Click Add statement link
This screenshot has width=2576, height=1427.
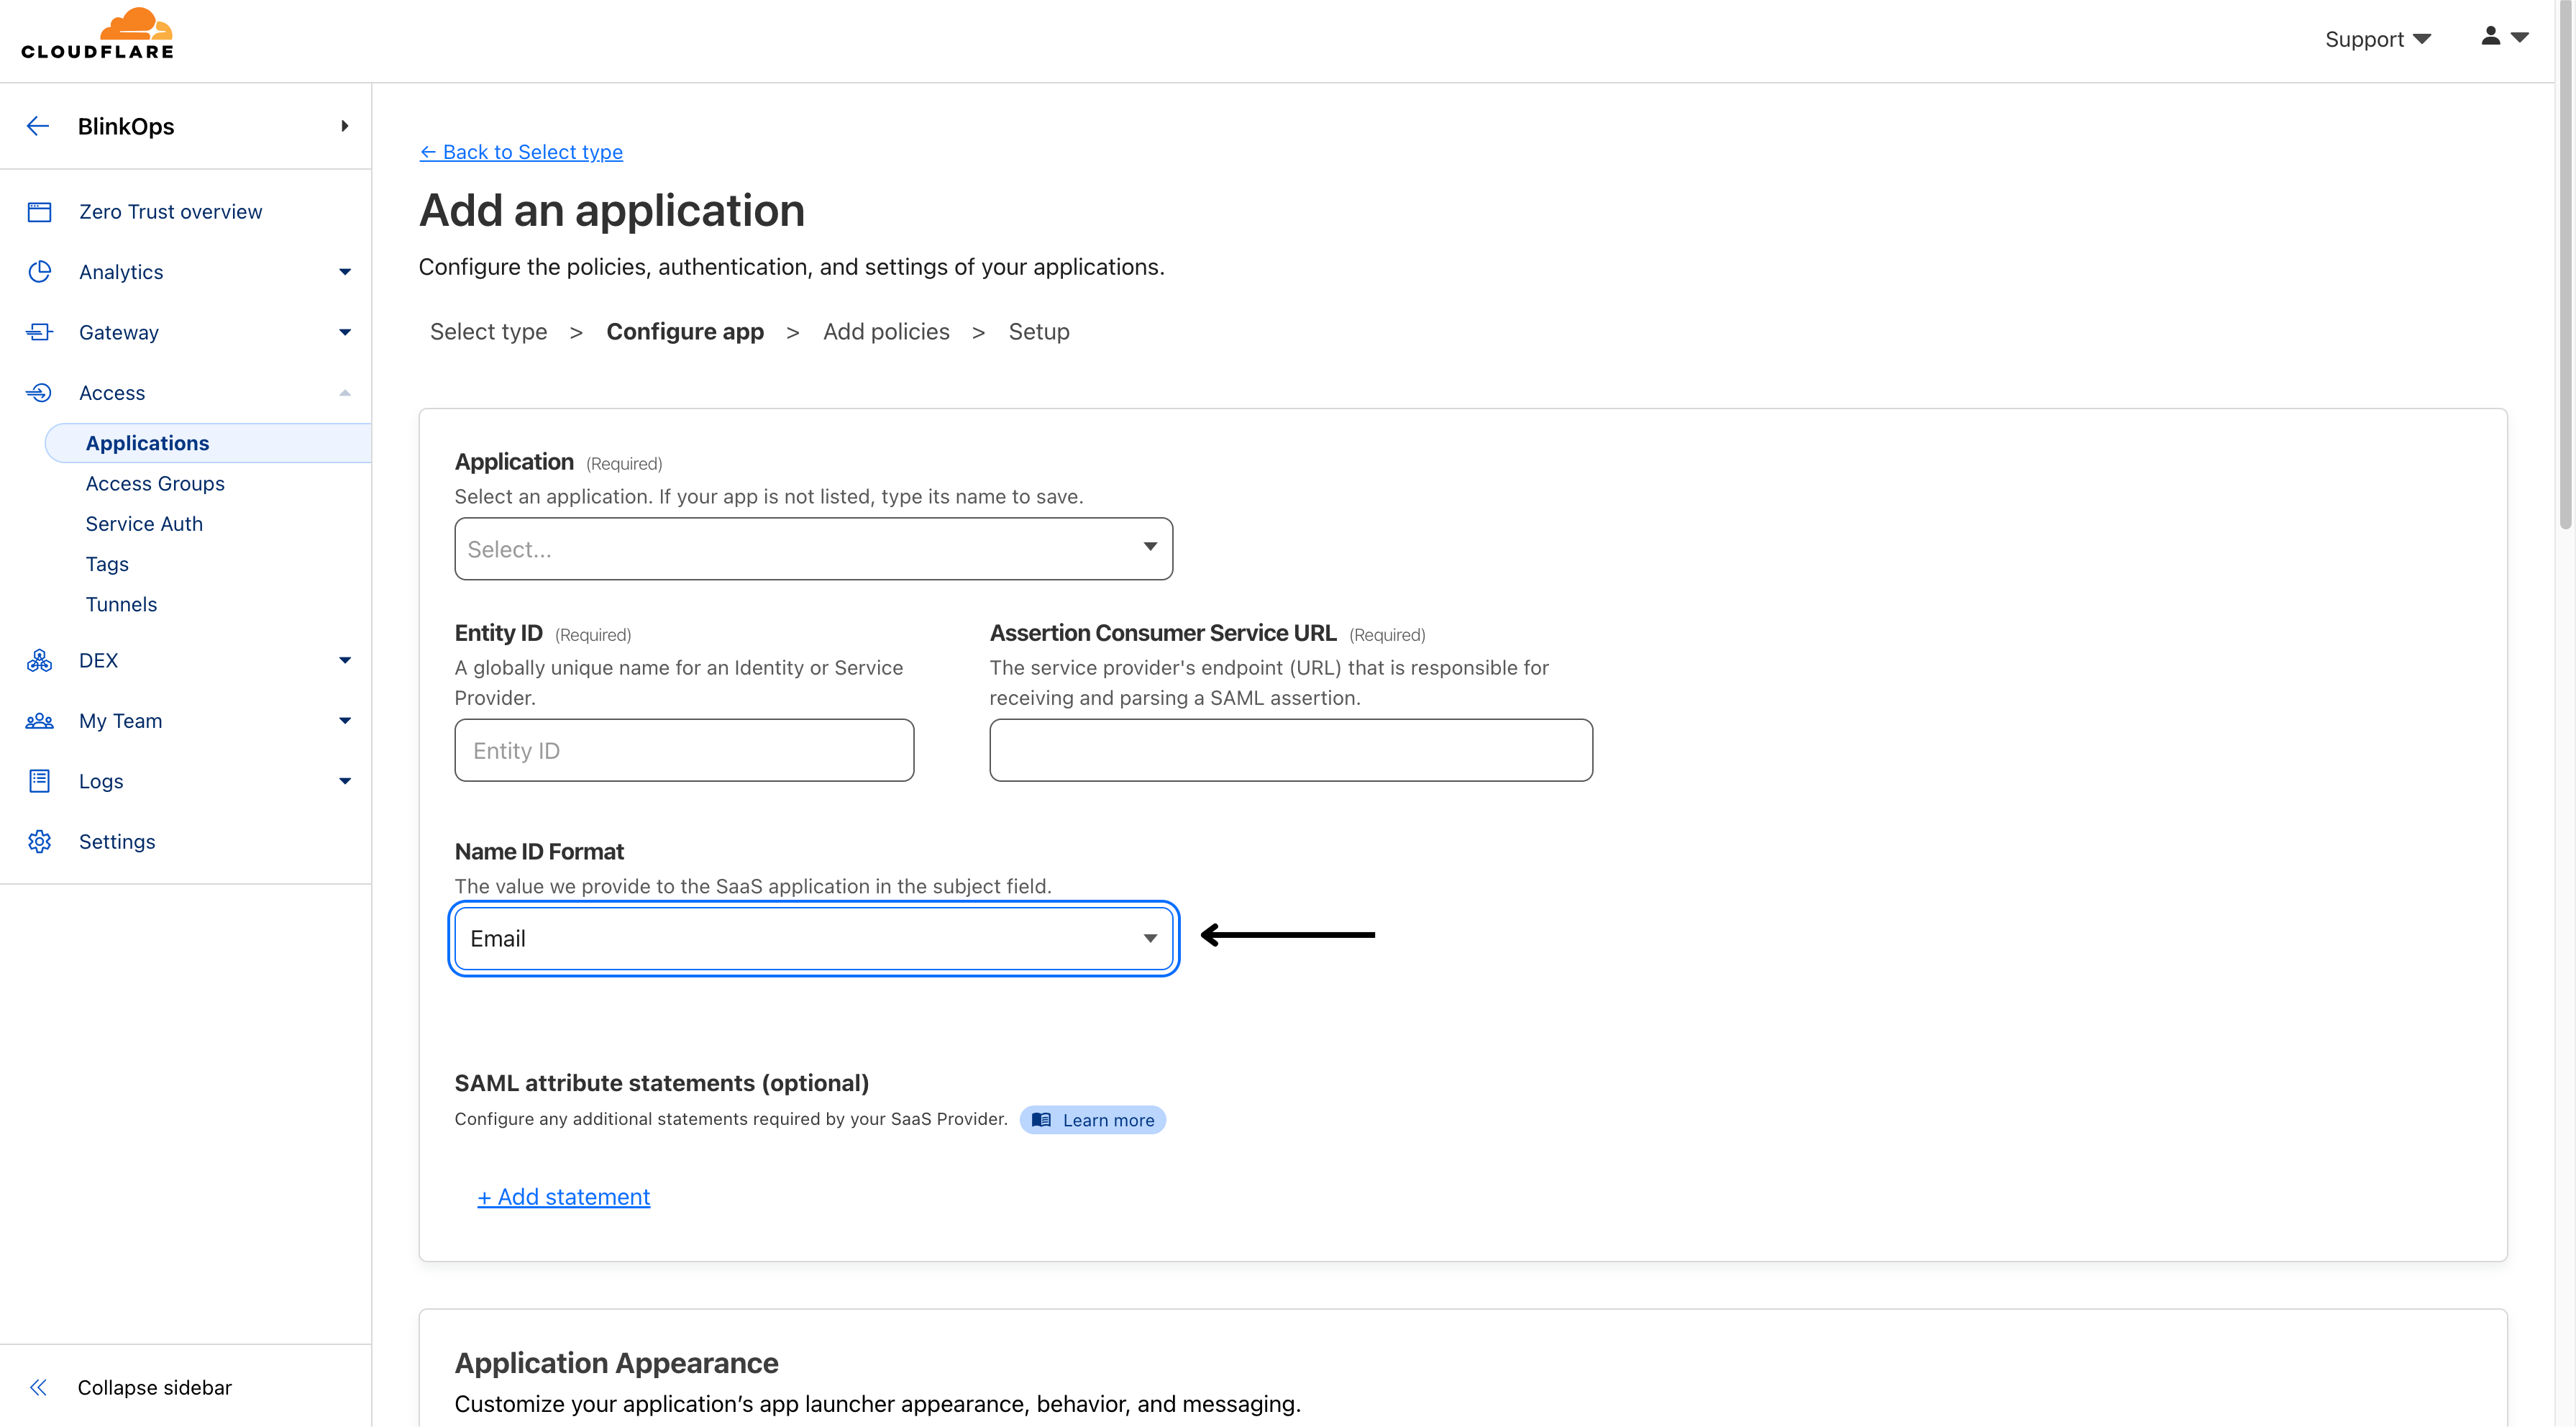(564, 1197)
